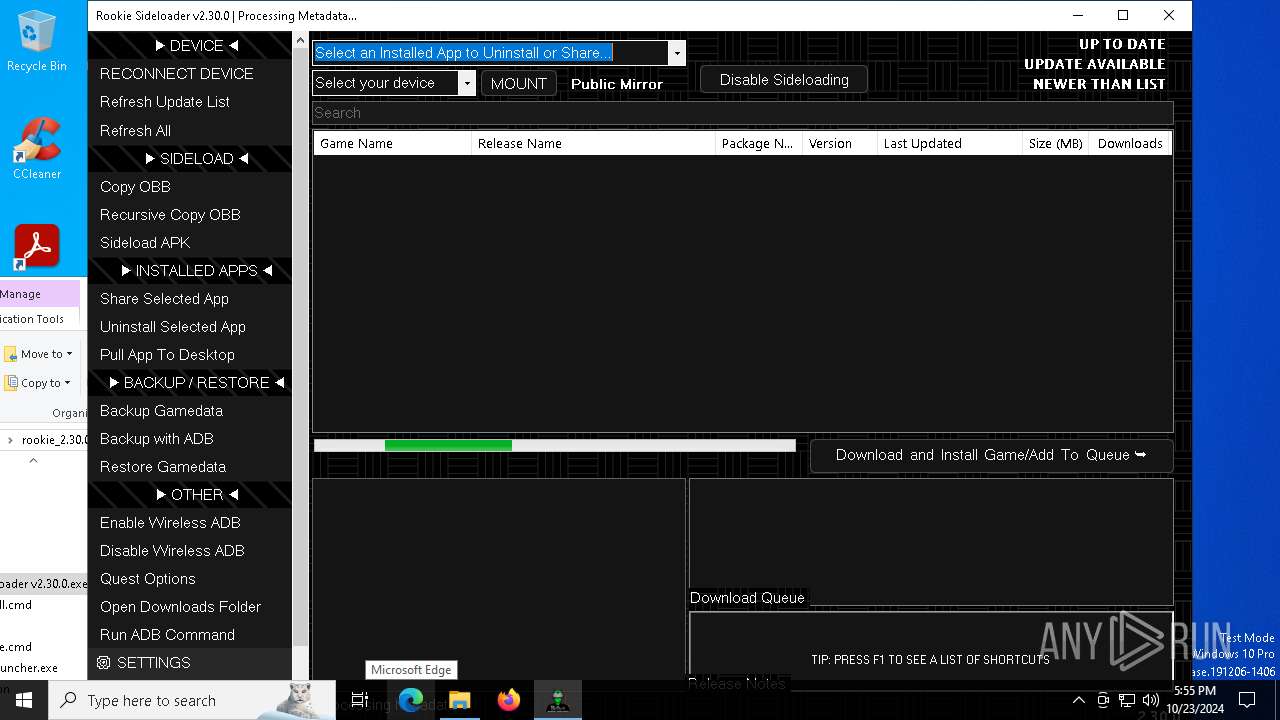
Task: Open the Recycle Bin desktop icon
Action: click(37, 42)
